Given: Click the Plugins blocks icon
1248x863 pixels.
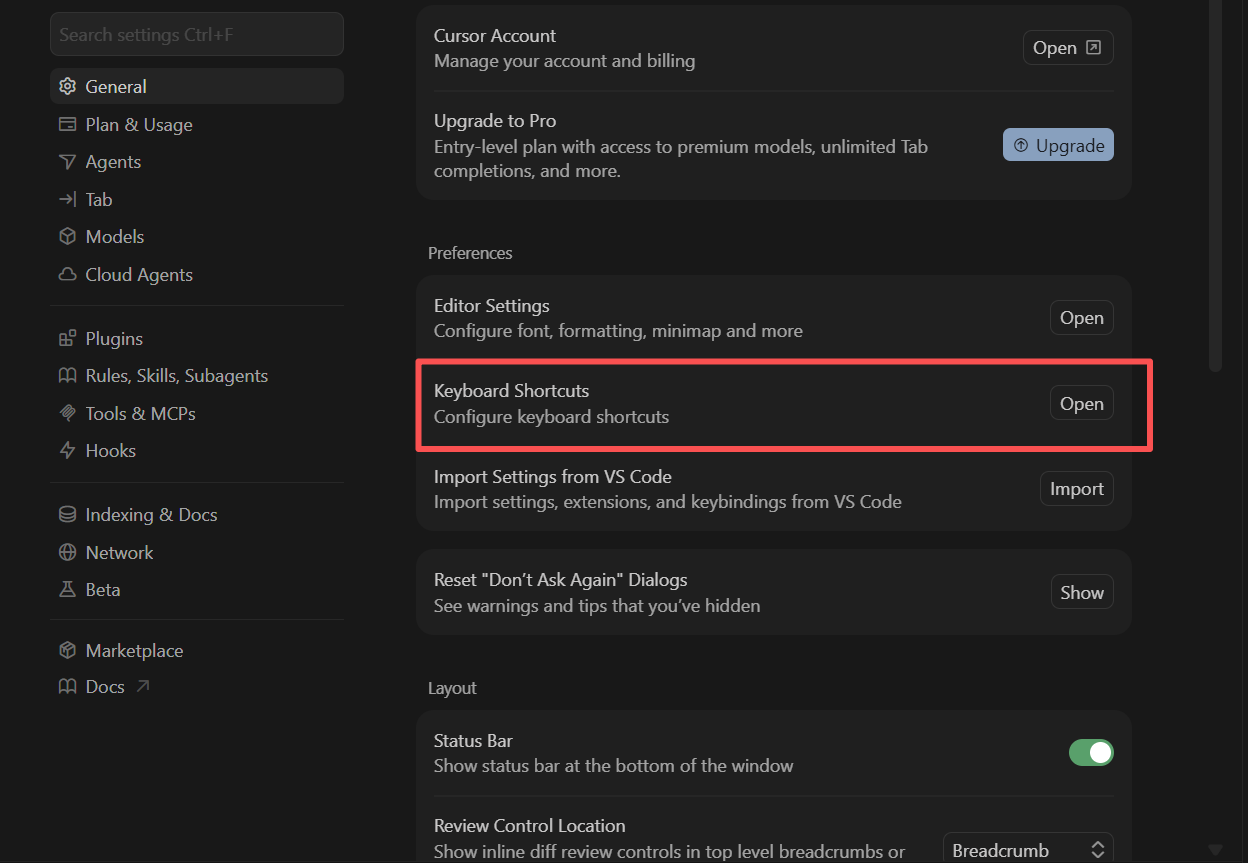Looking at the screenshot, I should (x=67, y=338).
